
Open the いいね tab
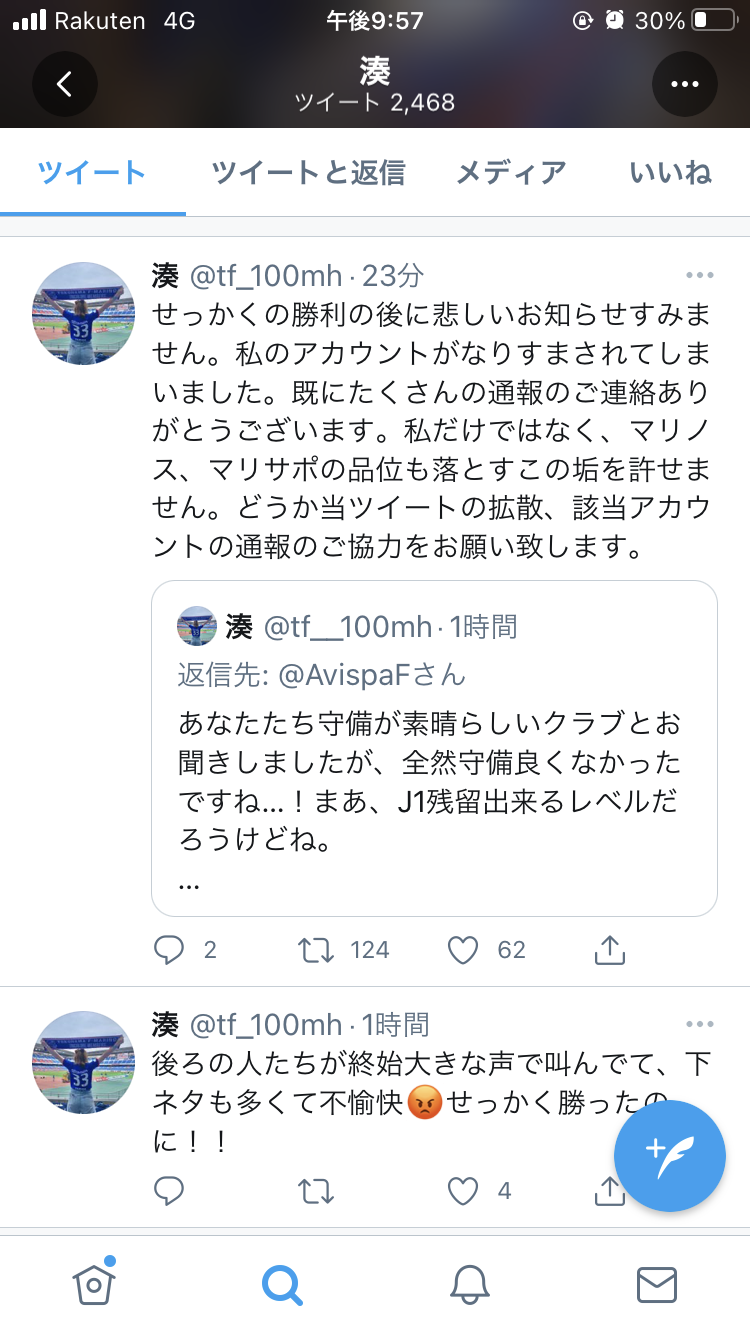[x=670, y=173]
